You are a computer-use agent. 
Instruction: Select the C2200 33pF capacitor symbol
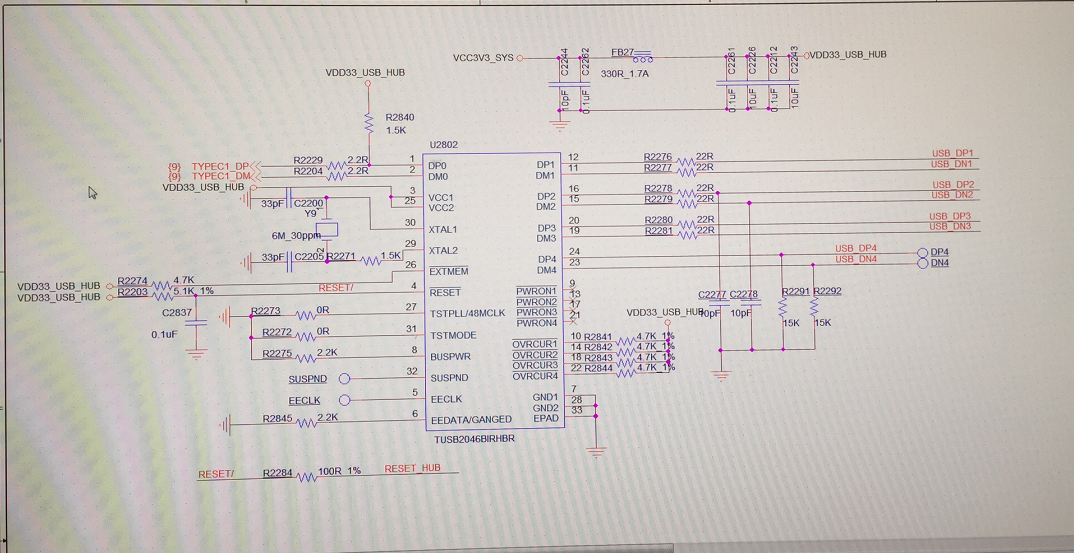pyautogui.click(x=289, y=199)
